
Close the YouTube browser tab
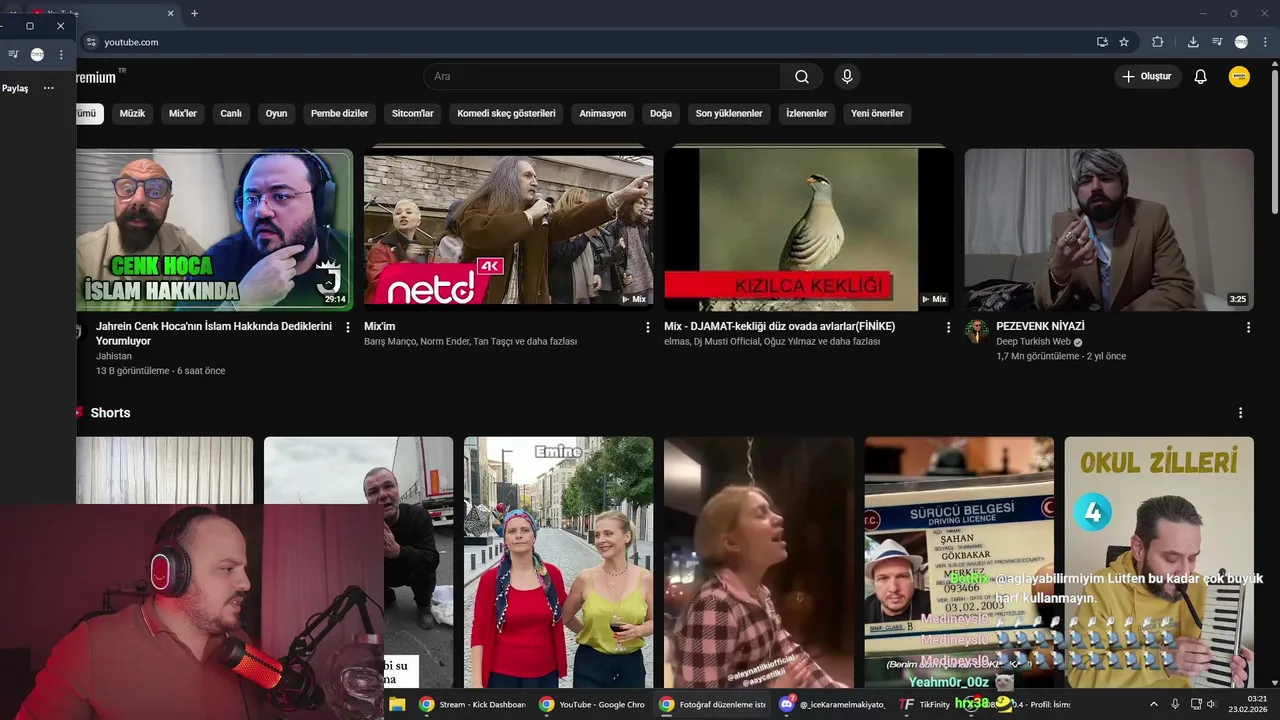point(171,13)
